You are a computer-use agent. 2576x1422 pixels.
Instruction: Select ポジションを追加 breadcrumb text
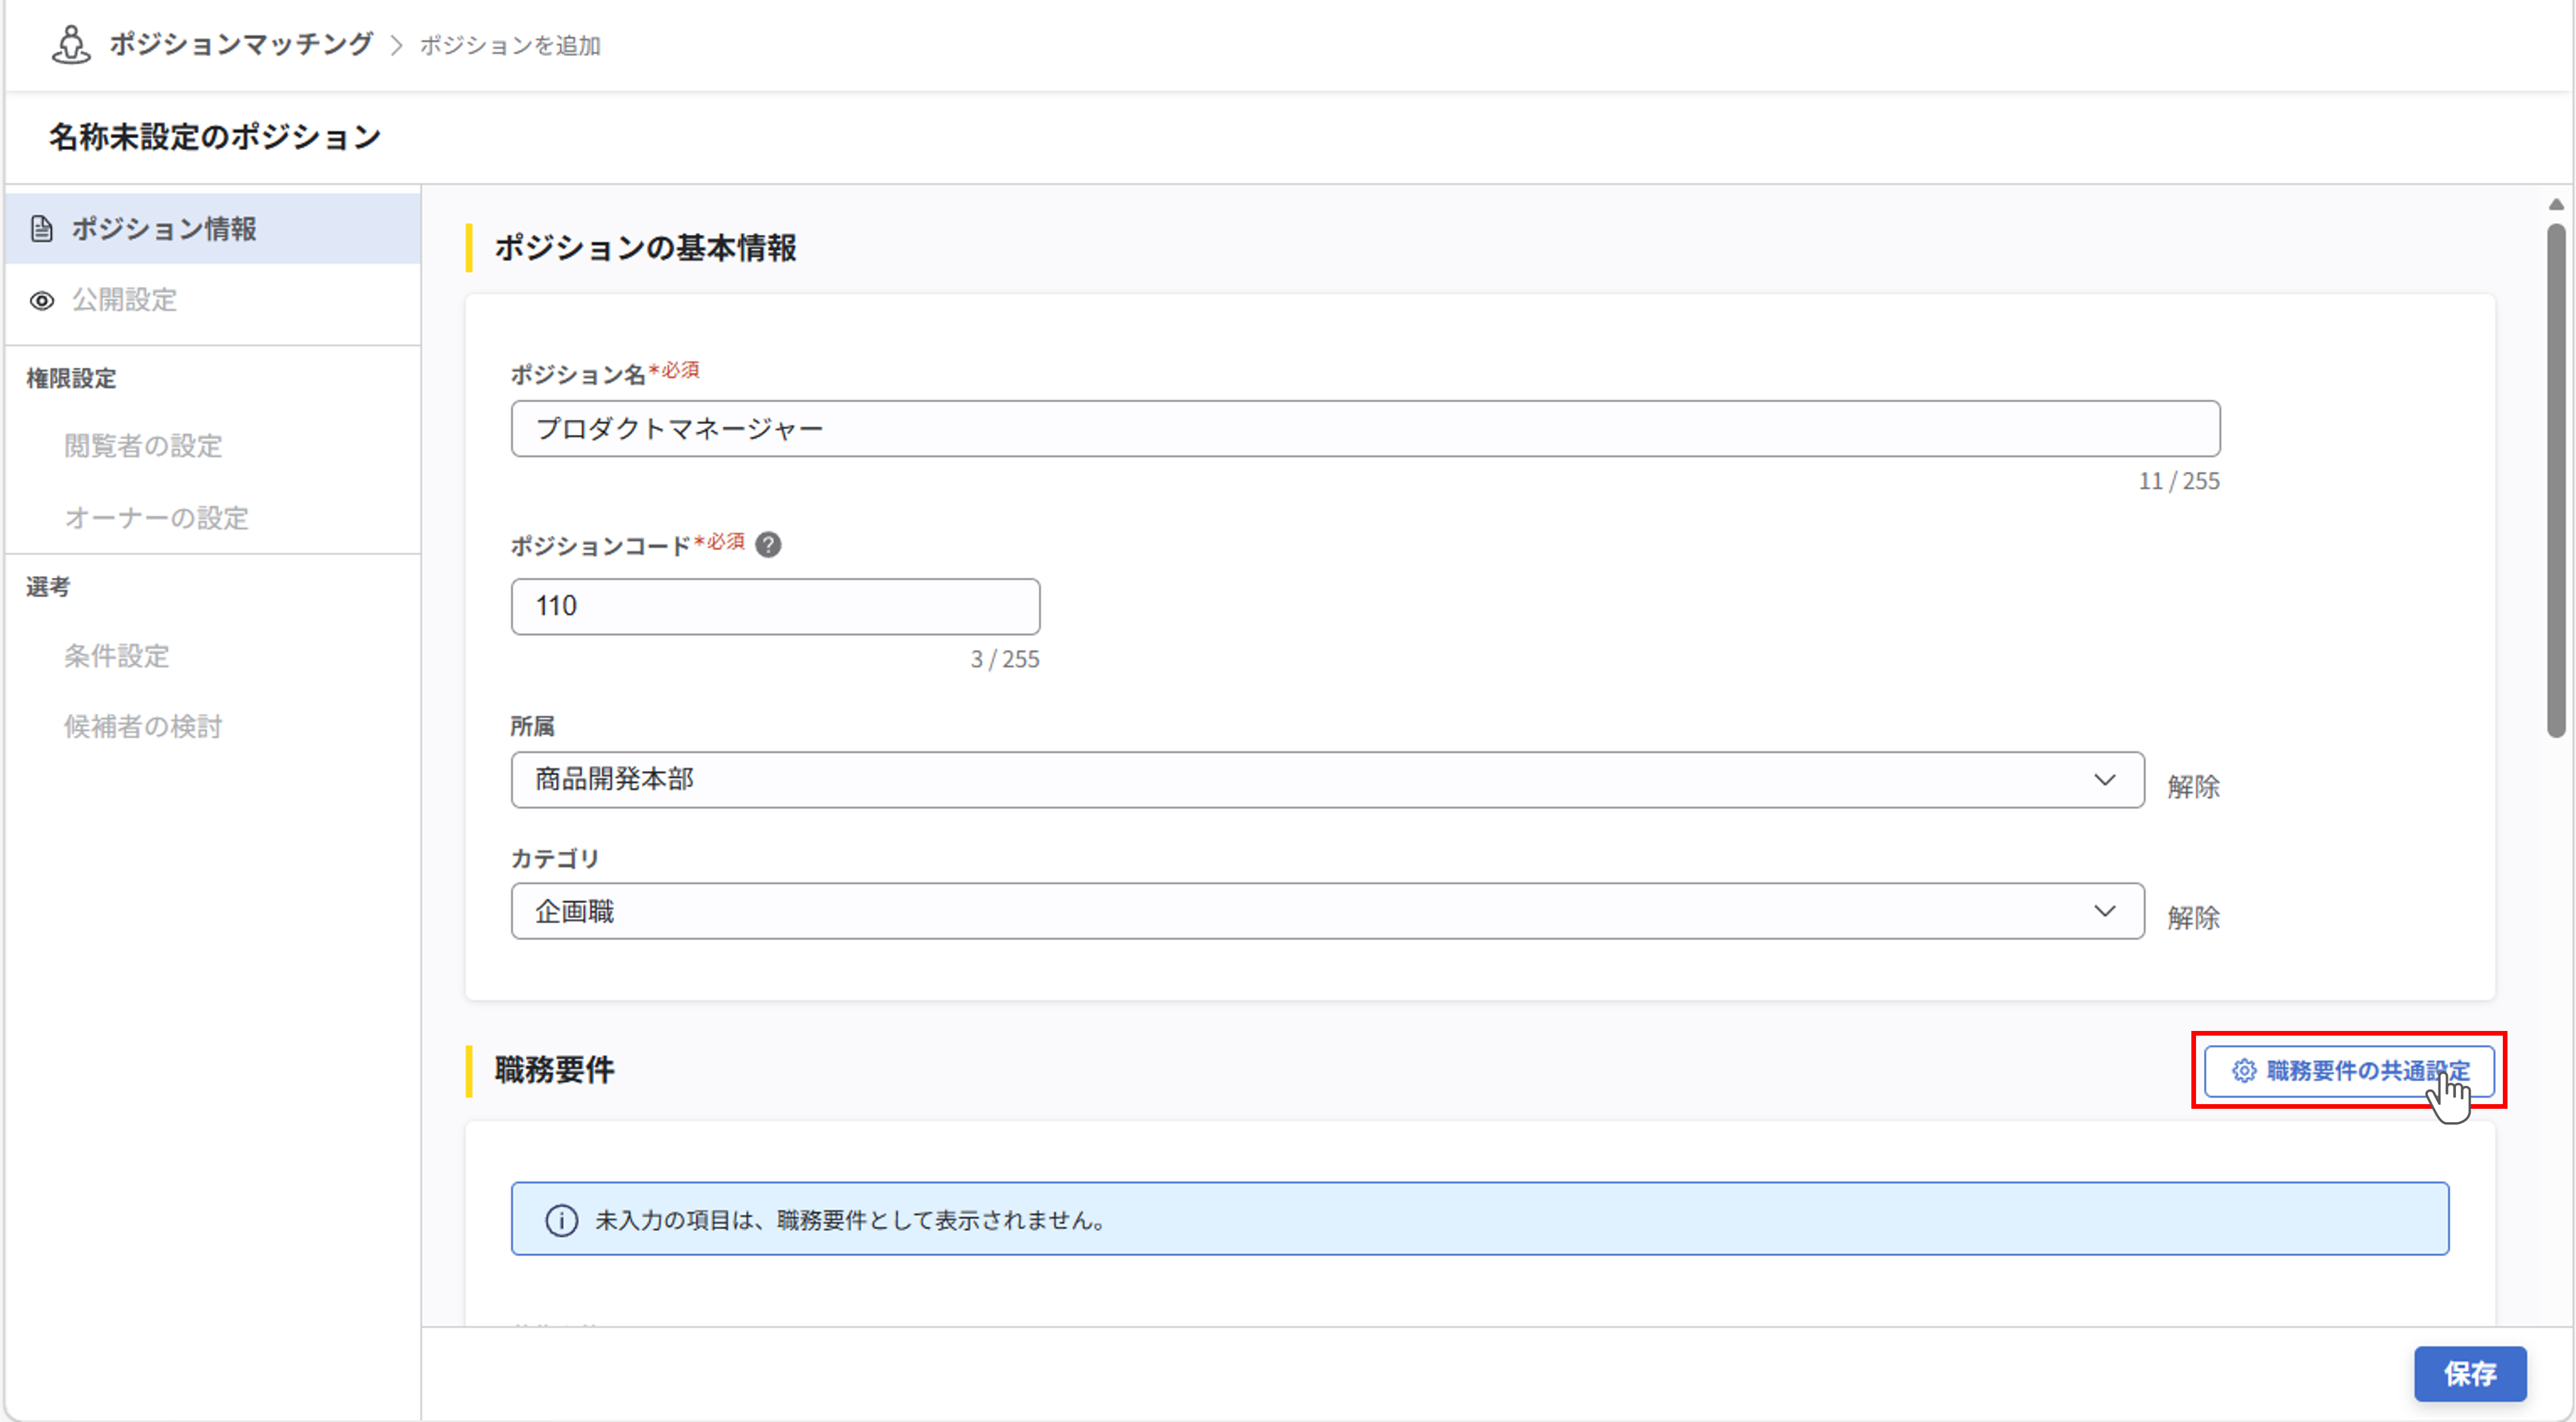point(510,45)
